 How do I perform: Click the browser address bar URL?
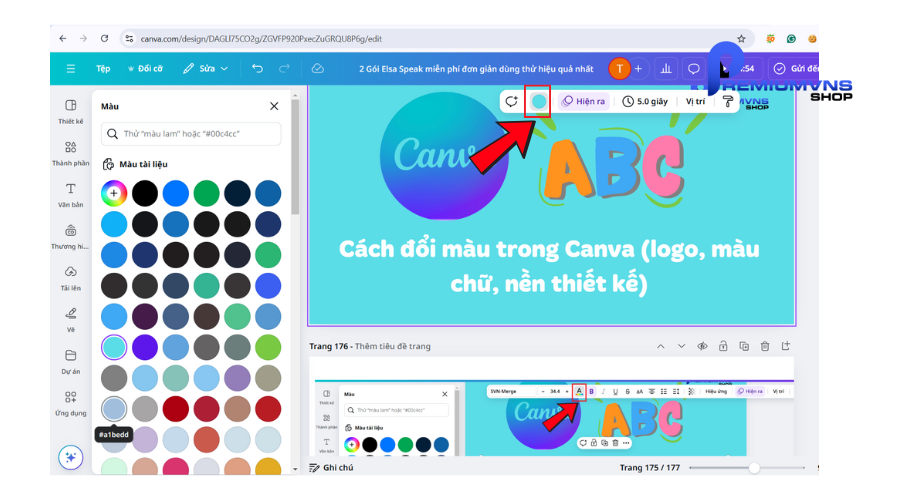pyautogui.click(x=261, y=38)
